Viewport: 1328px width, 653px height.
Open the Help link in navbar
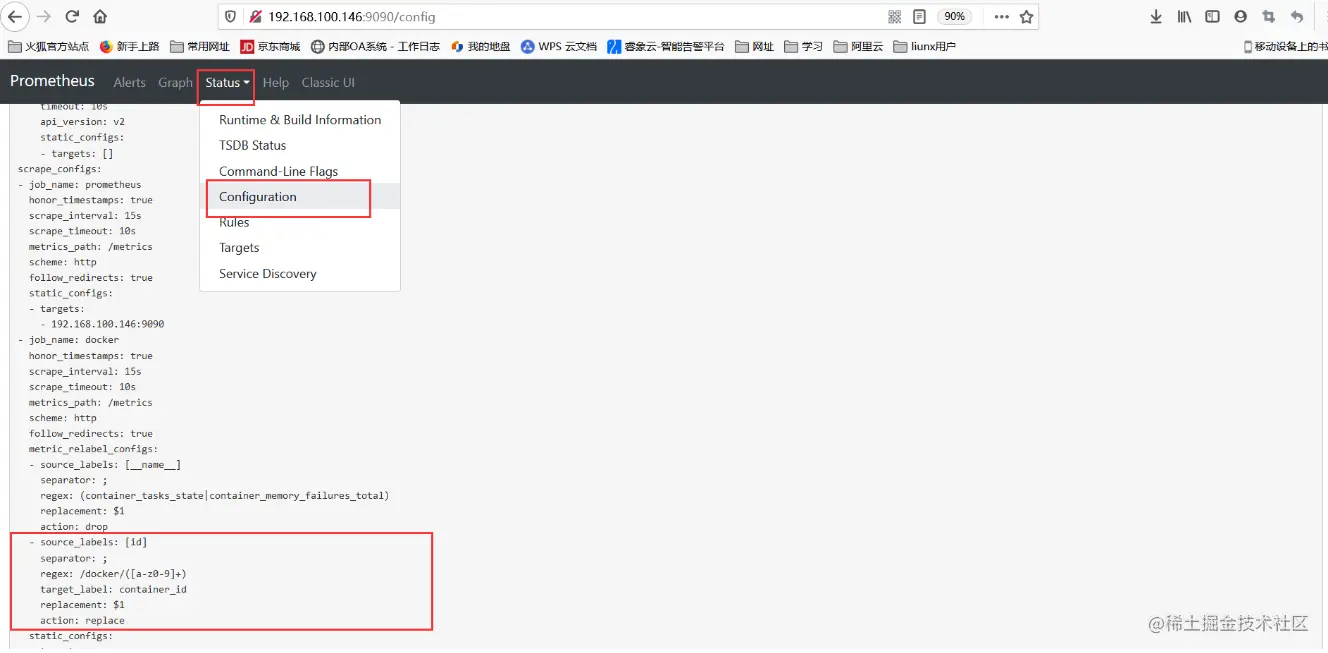point(276,83)
